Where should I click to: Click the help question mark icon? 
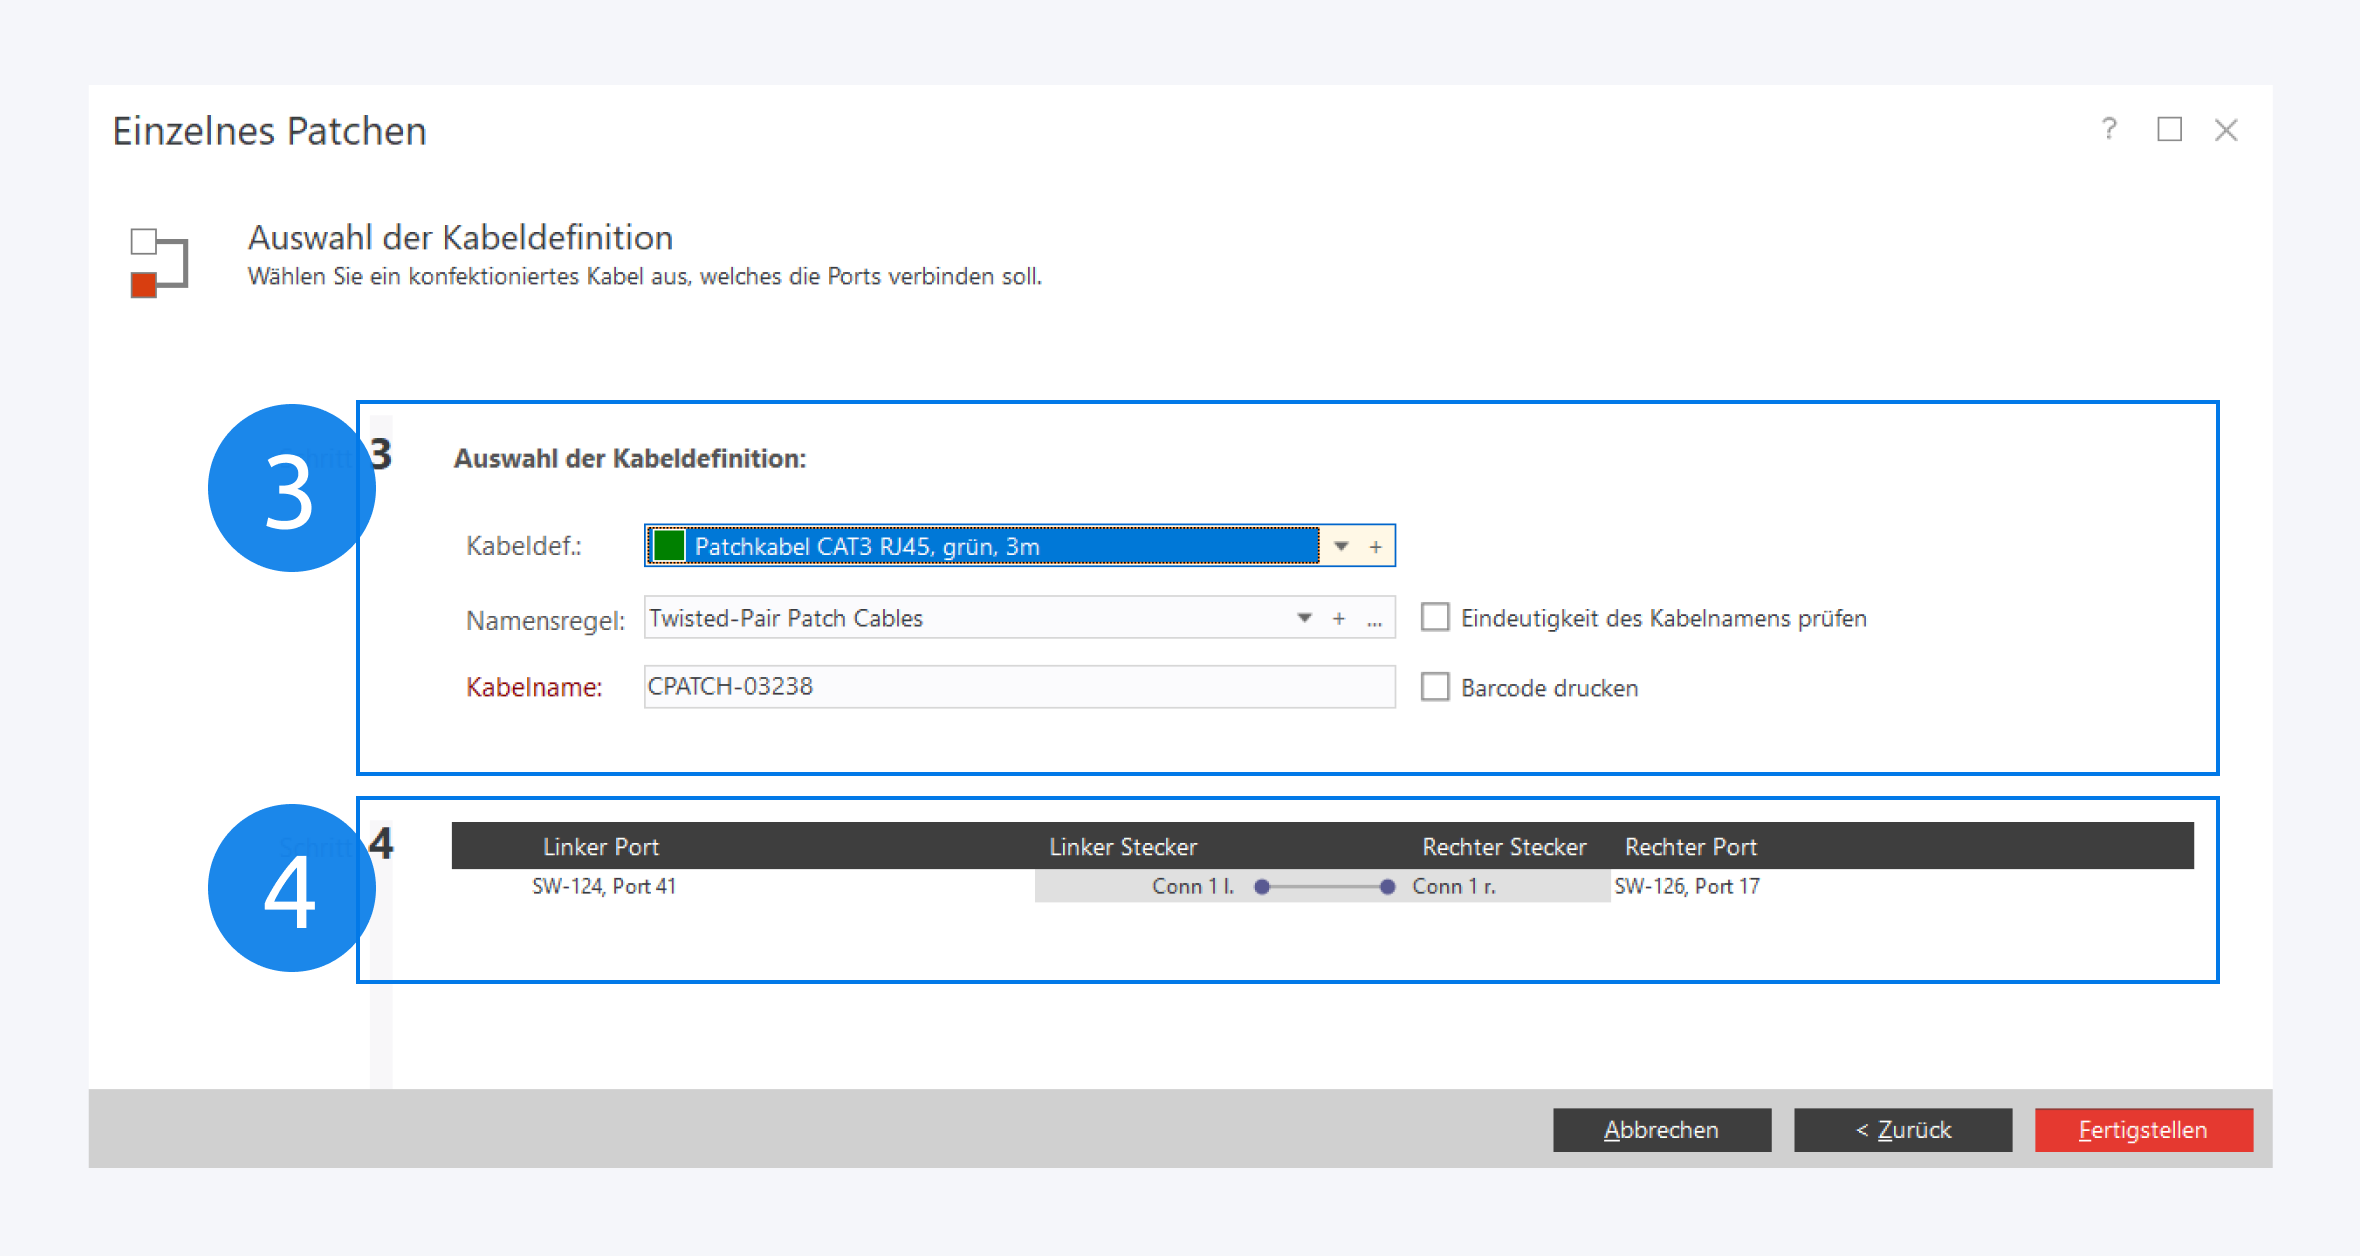point(2109,129)
